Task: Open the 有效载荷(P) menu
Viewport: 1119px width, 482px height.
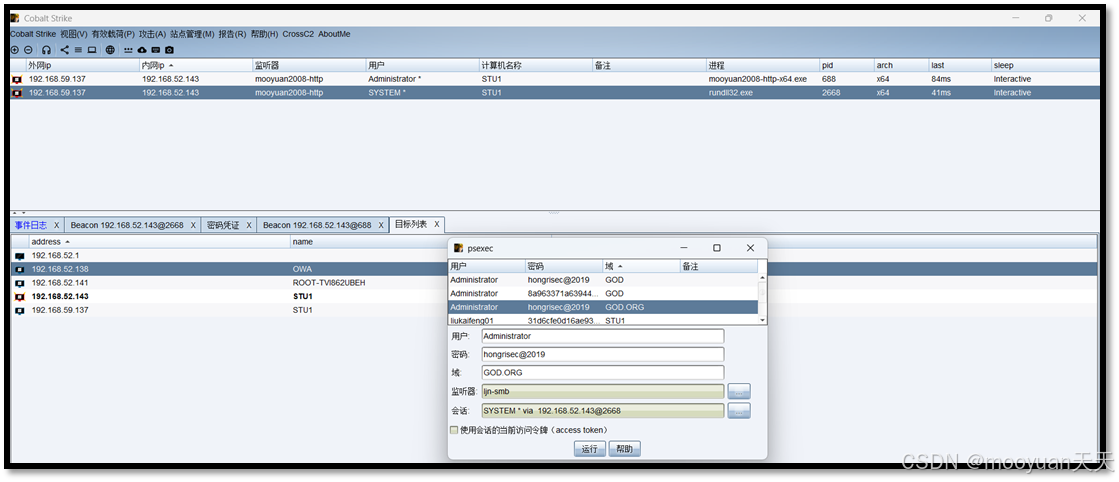Action: (113, 34)
